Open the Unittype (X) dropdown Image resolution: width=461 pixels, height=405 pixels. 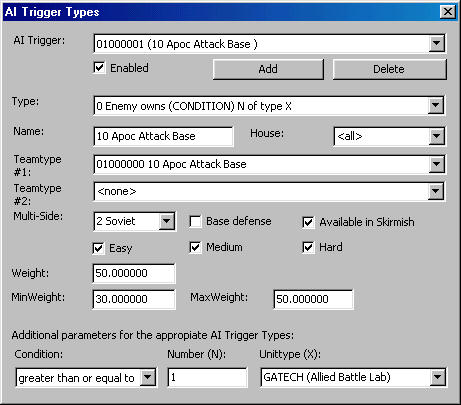pyautogui.click(x=437, y=378)
